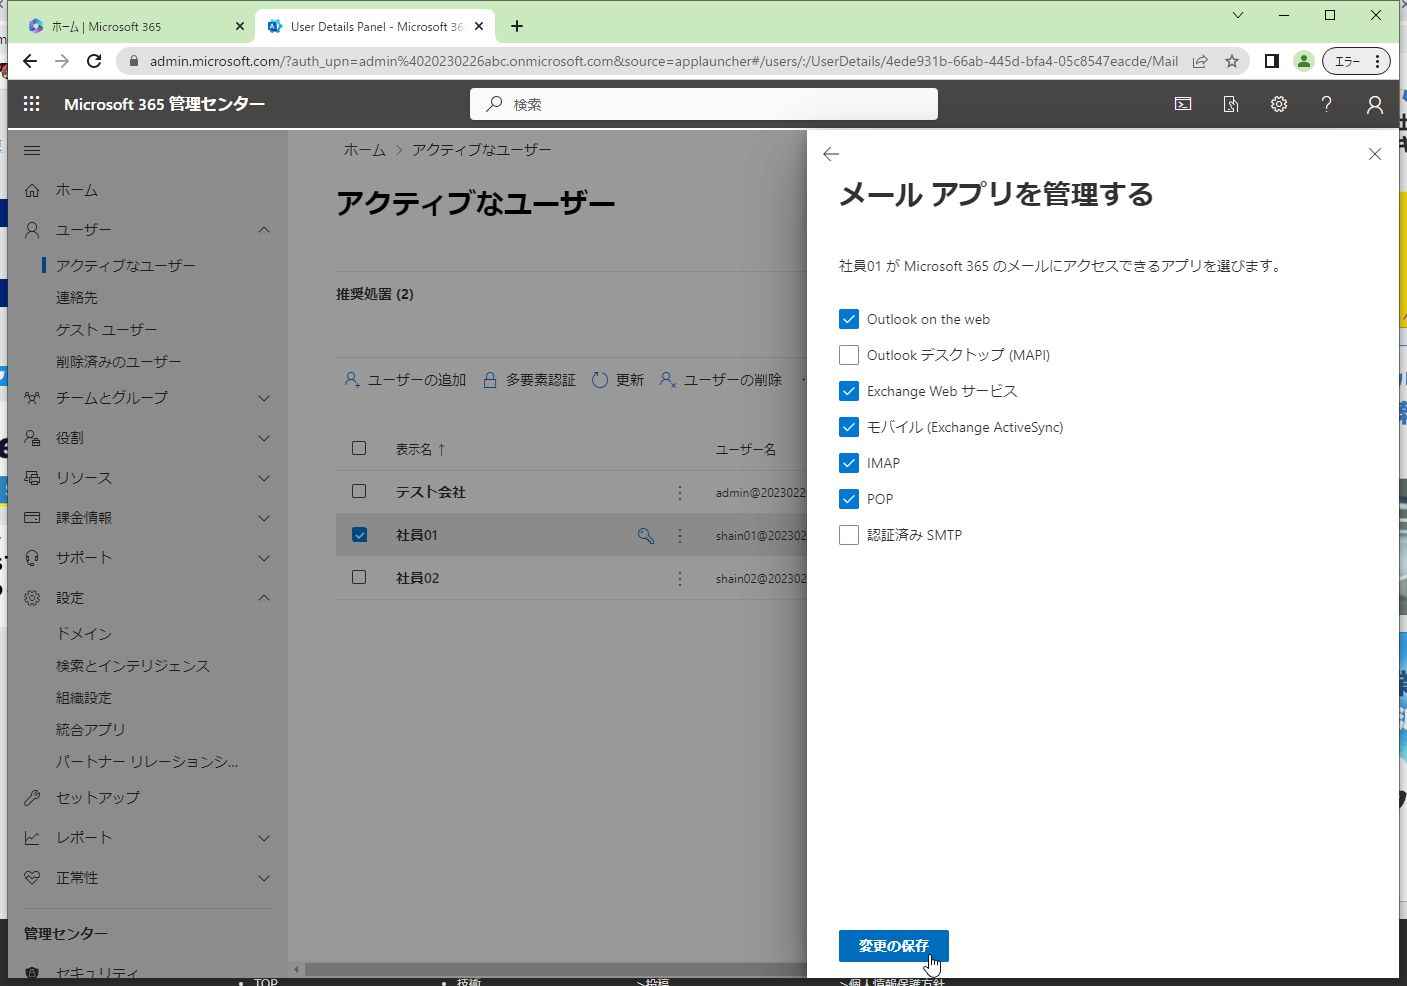Click the Chrome profile avatar icon
Image resolution: width=1407 pixels, height=986 pixels.
click(1304, 61)
